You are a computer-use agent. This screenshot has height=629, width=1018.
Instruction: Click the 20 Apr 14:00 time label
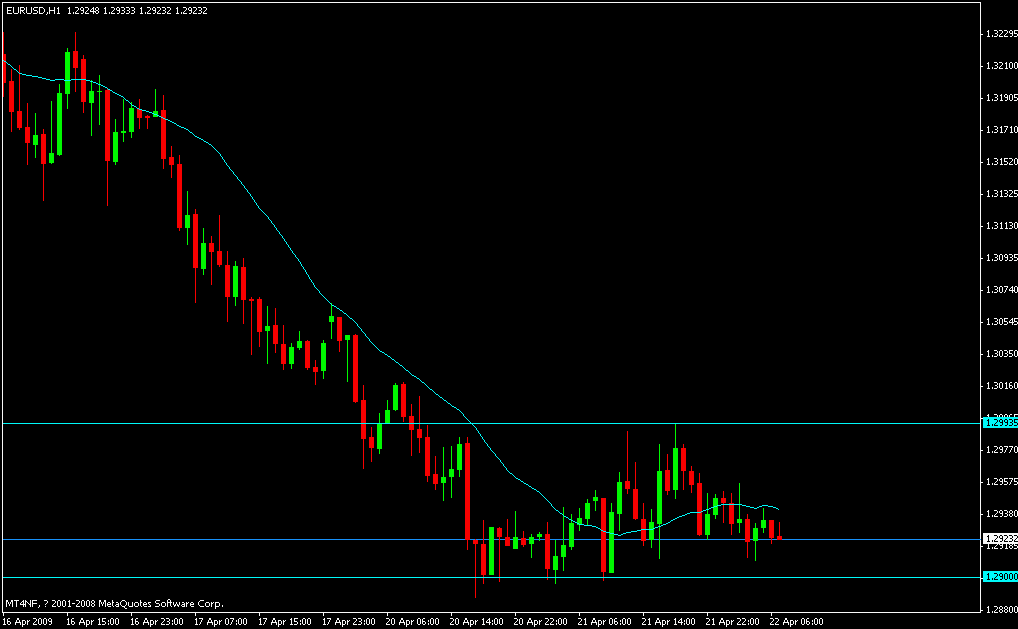[477, 622]
